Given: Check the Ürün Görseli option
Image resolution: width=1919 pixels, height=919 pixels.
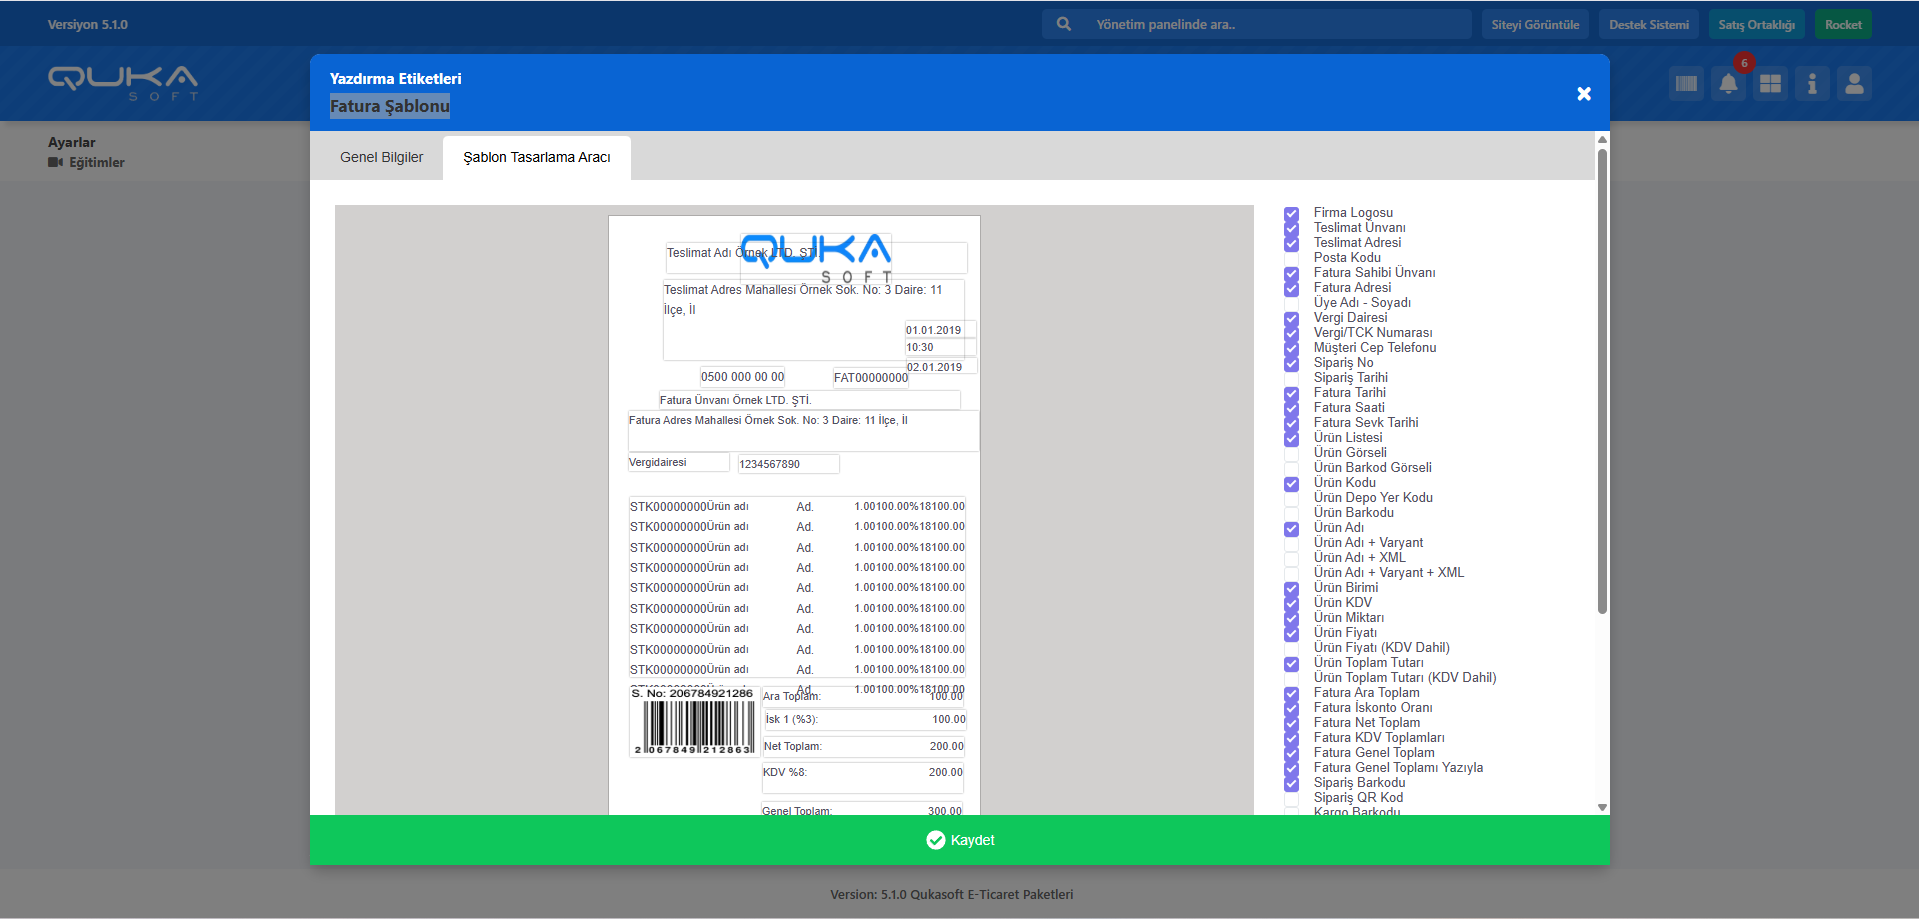Looking at the screenshot, I should pos(1291,453).
